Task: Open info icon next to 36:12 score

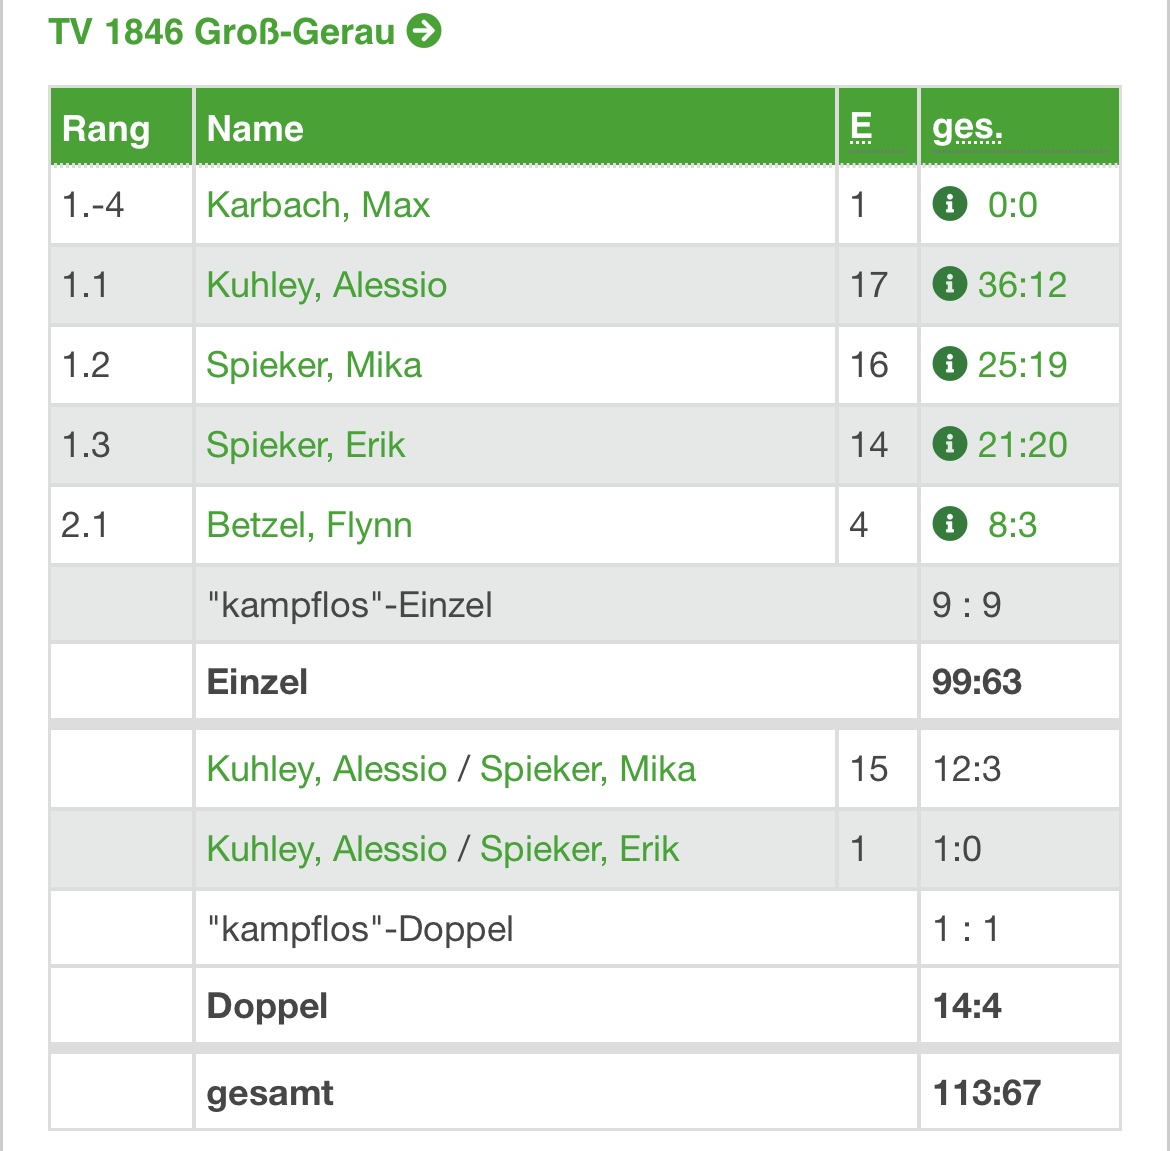Action: 950,283
